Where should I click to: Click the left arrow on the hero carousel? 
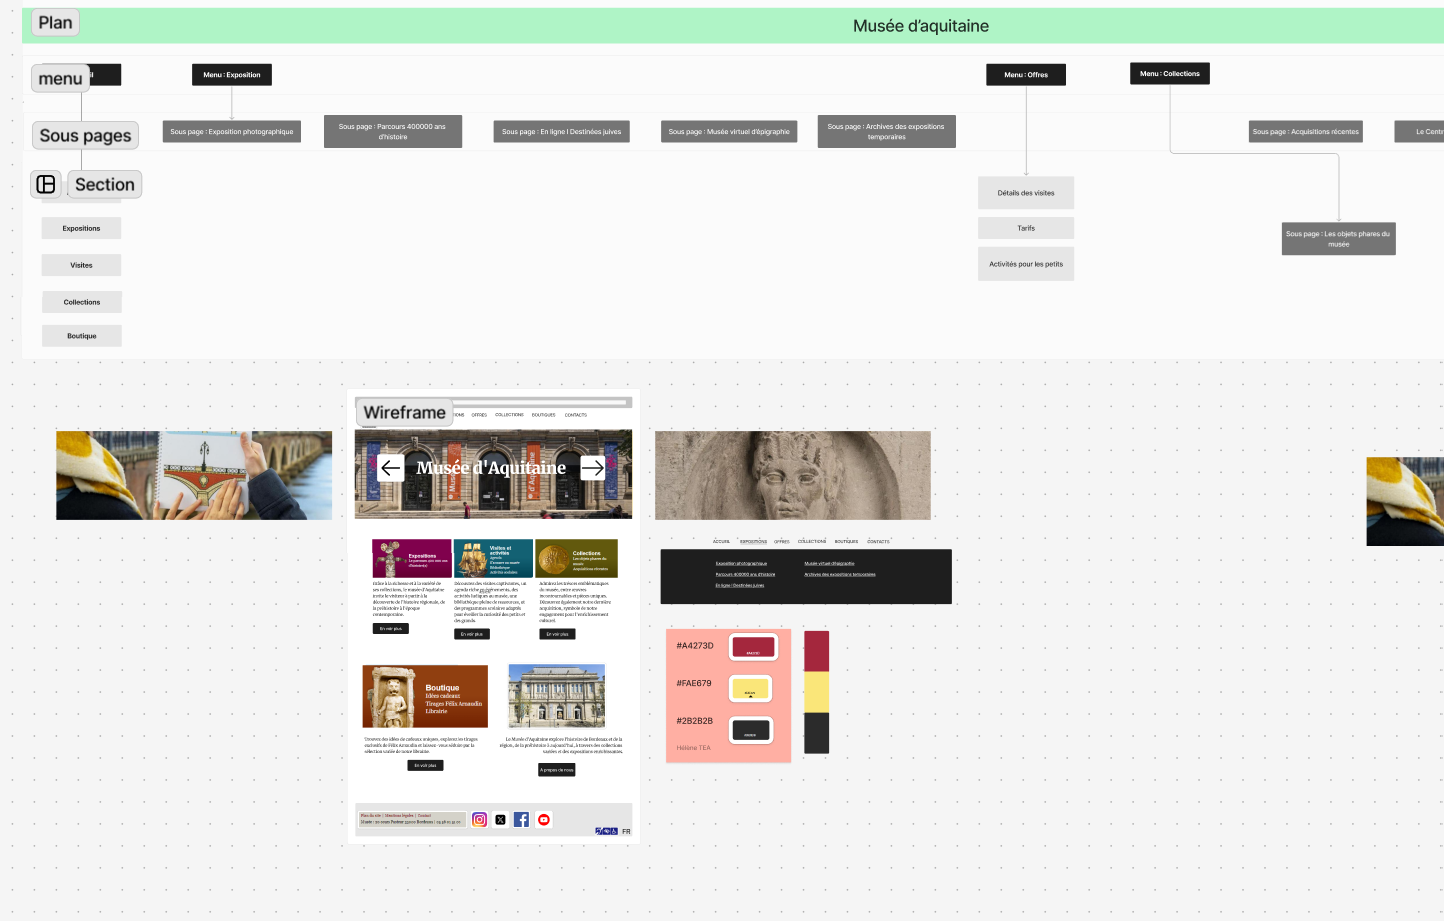391,467
